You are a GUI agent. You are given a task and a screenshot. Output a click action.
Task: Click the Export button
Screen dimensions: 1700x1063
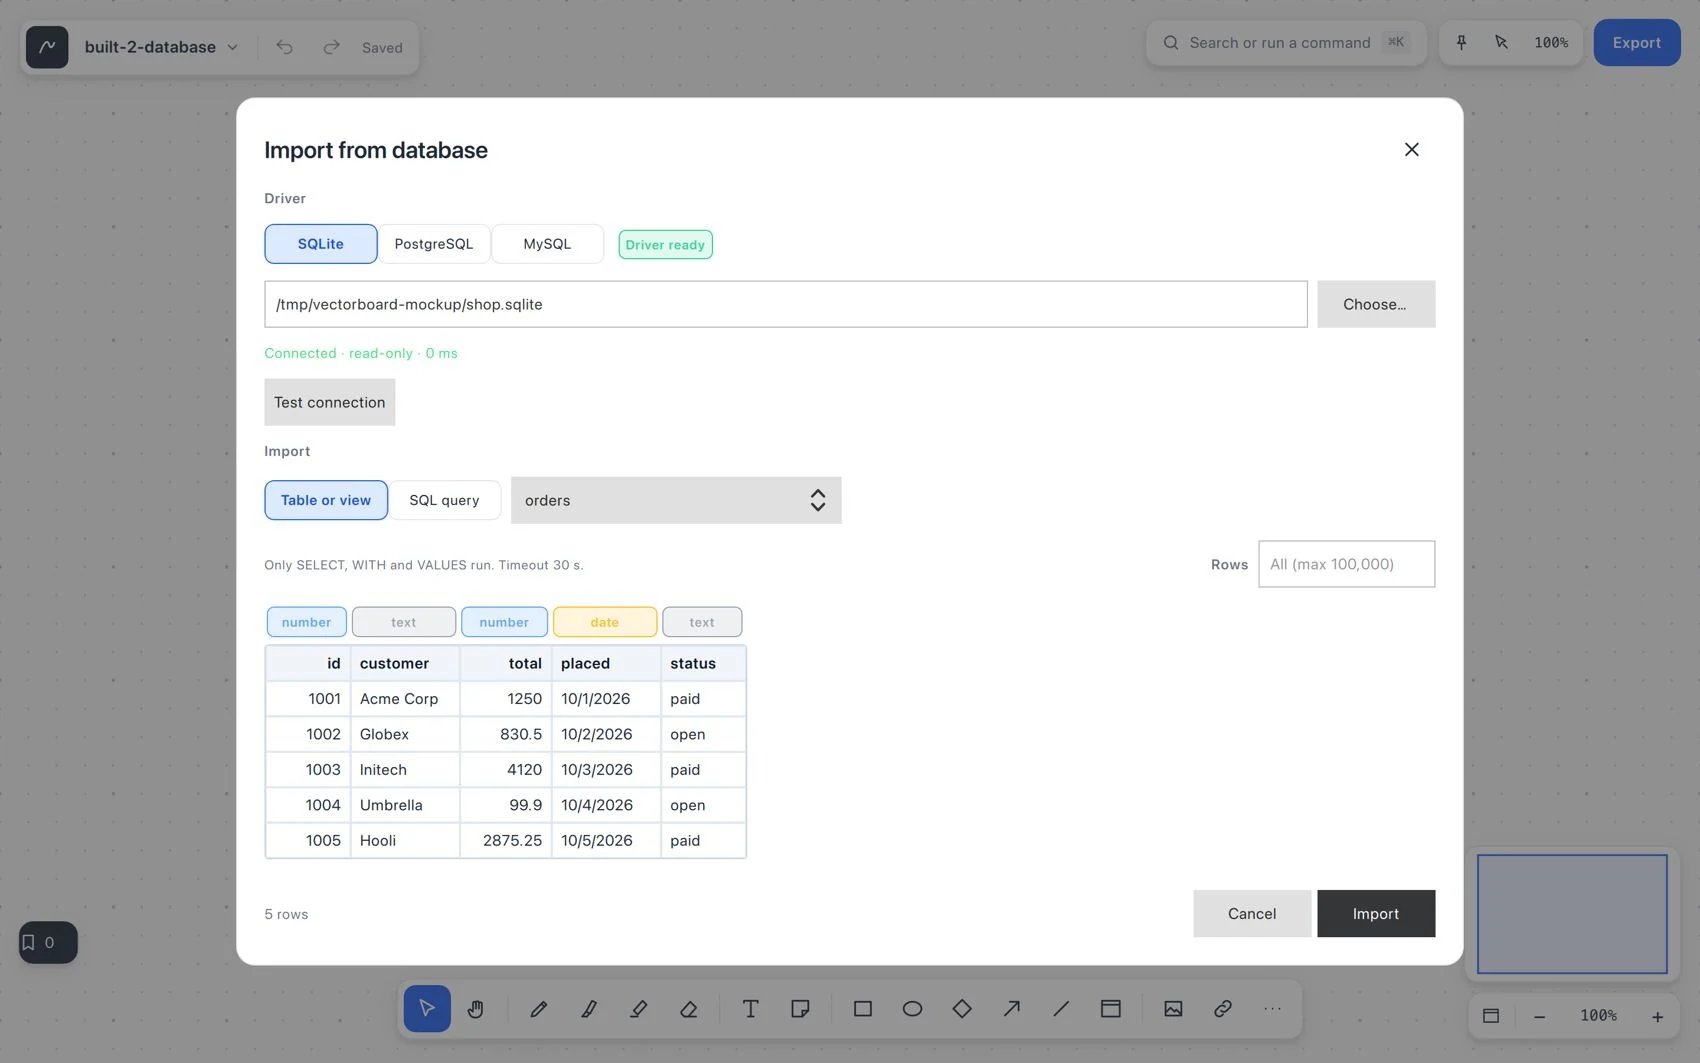click(x=1637, y=42)
